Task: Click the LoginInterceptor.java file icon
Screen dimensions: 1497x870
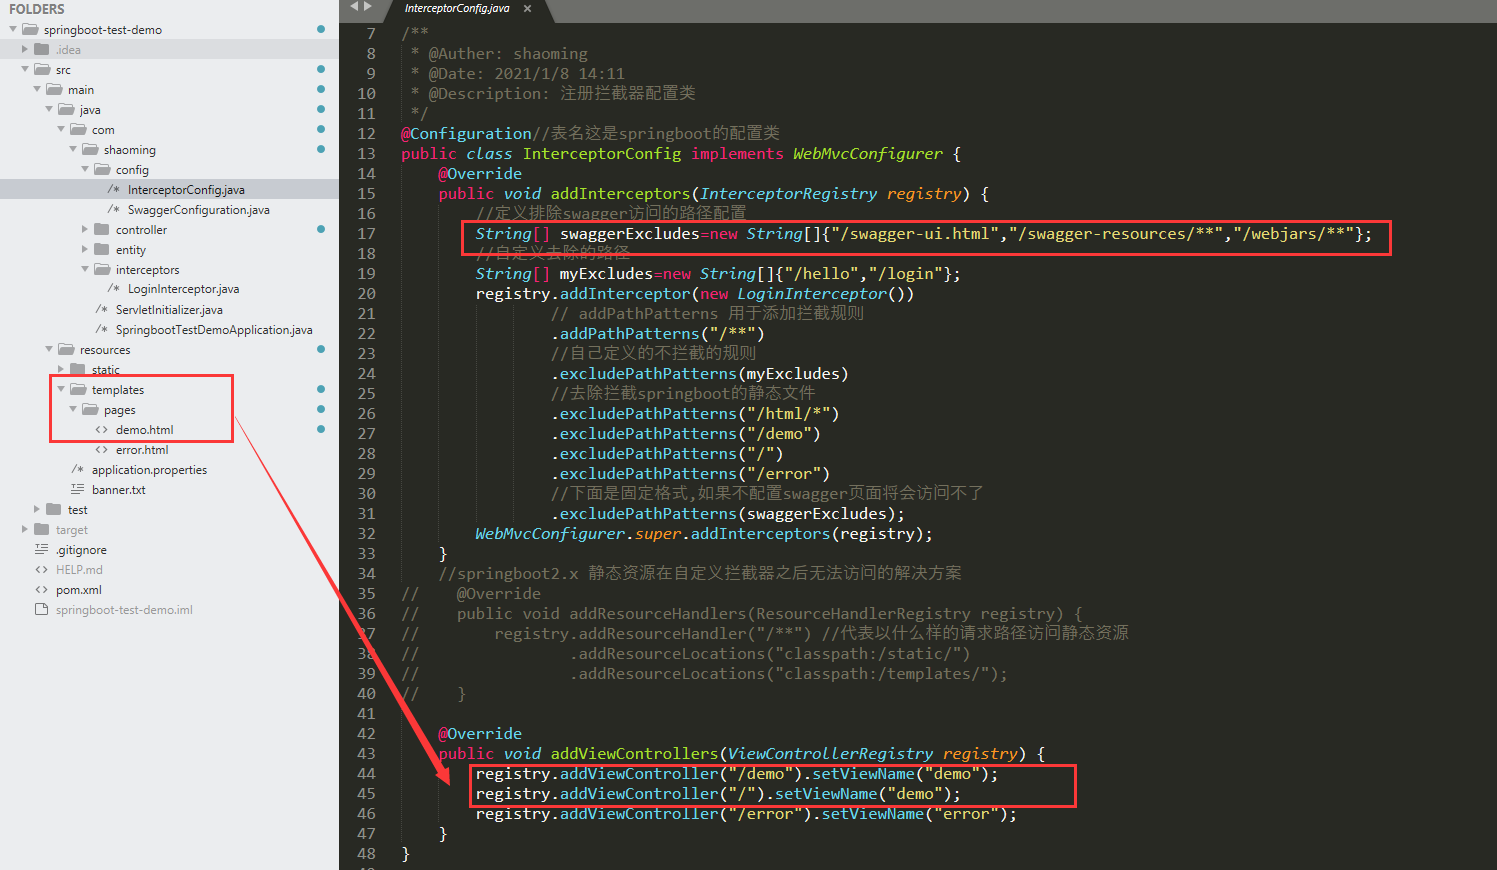Action: coord(113,289)
